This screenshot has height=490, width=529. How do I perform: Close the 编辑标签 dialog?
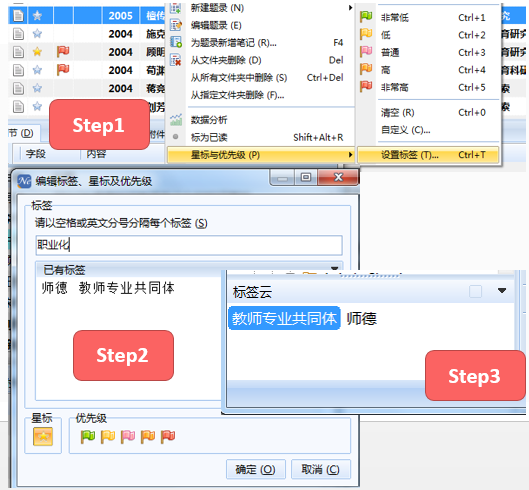pos(338,177)
